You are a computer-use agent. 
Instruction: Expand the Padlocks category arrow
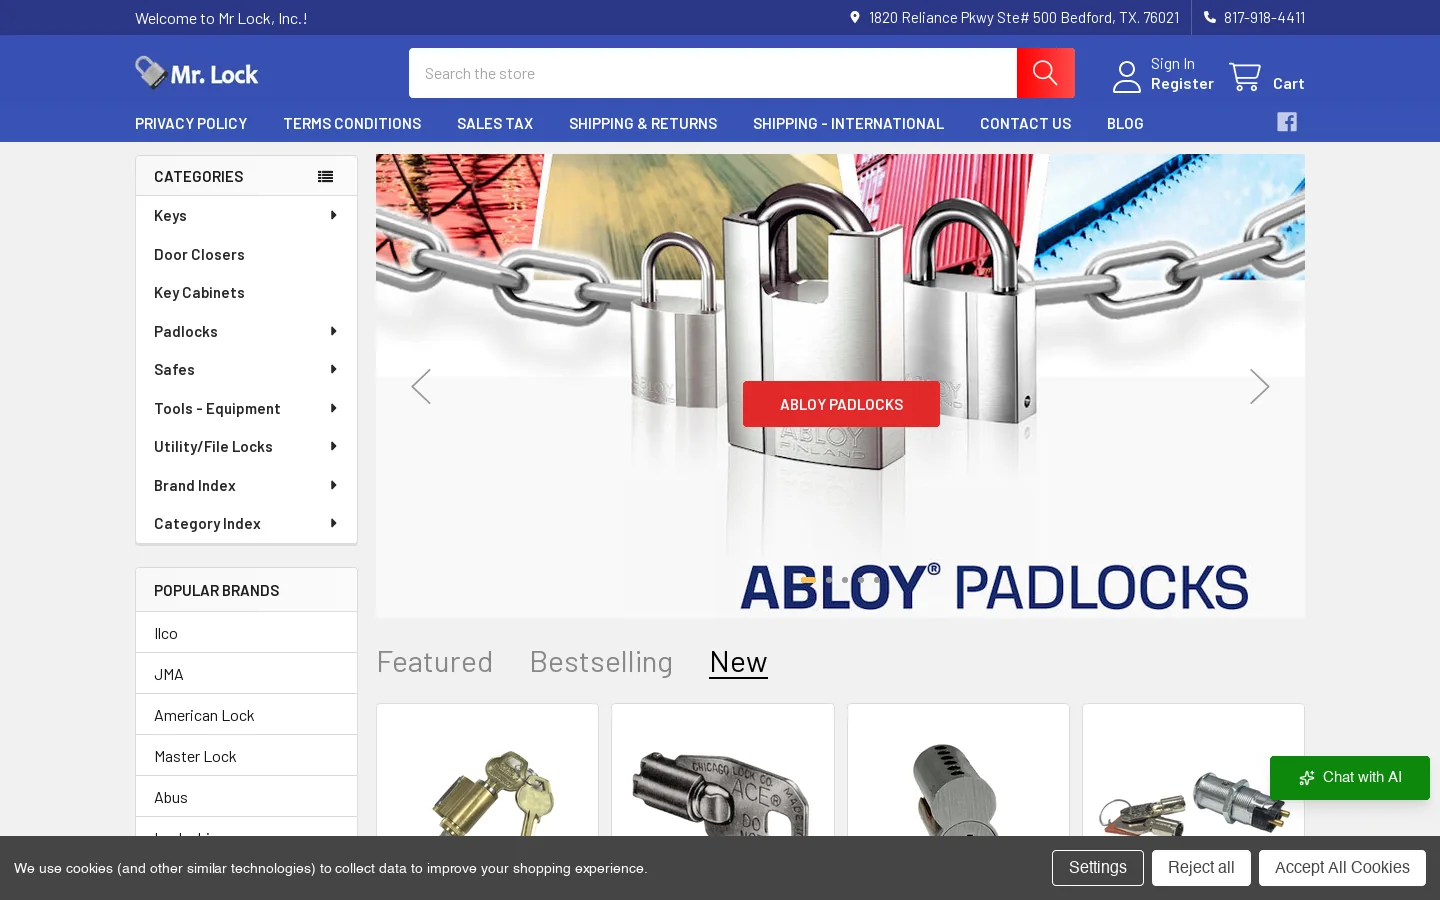point(333,331)
